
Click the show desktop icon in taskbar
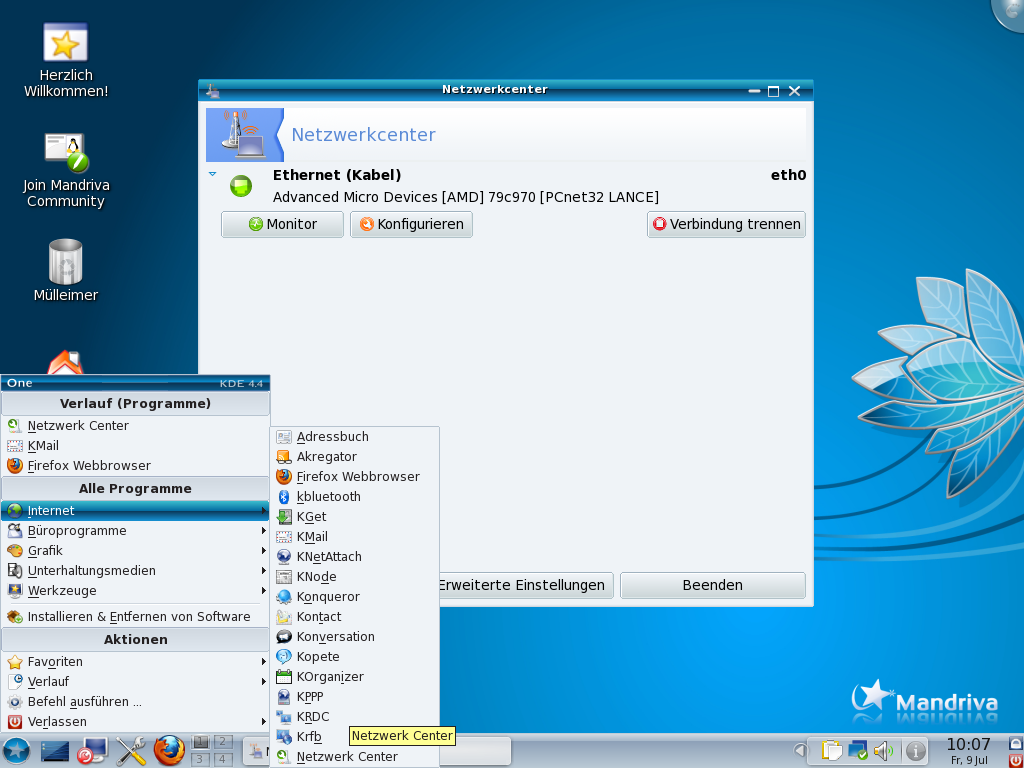(55, 750)
